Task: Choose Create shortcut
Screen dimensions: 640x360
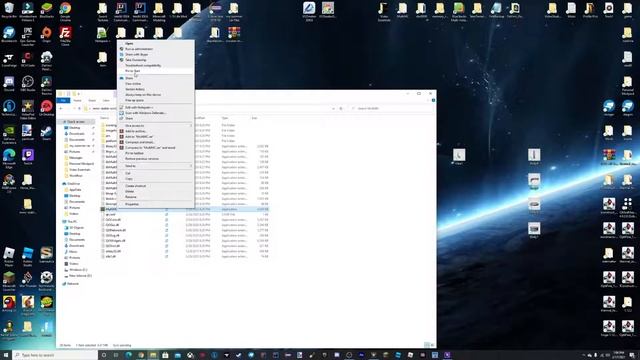Action: coord(155,186)
